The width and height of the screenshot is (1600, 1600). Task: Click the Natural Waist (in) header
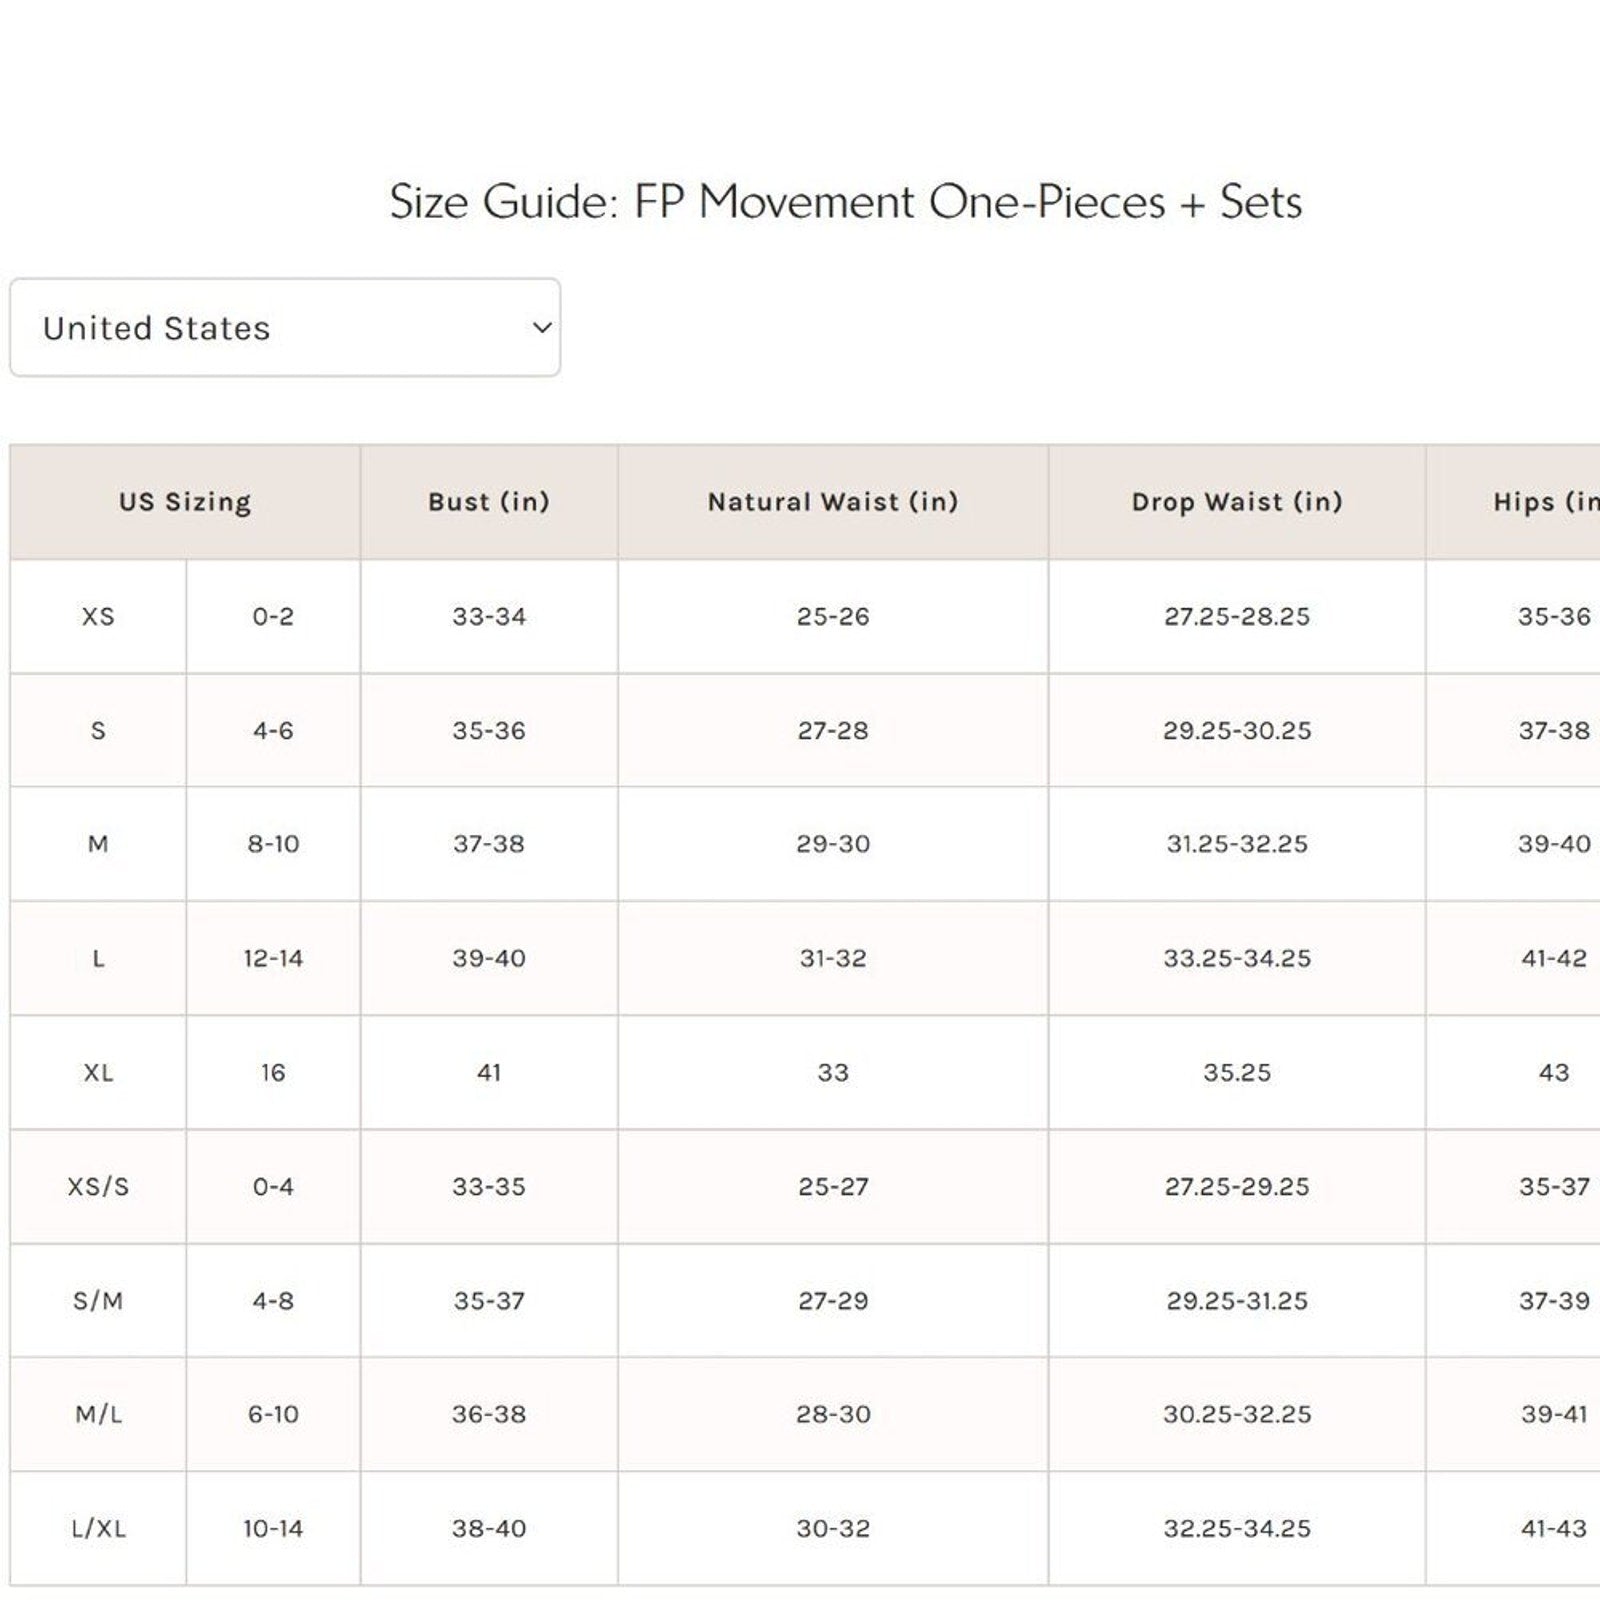(x=833, y=502)
